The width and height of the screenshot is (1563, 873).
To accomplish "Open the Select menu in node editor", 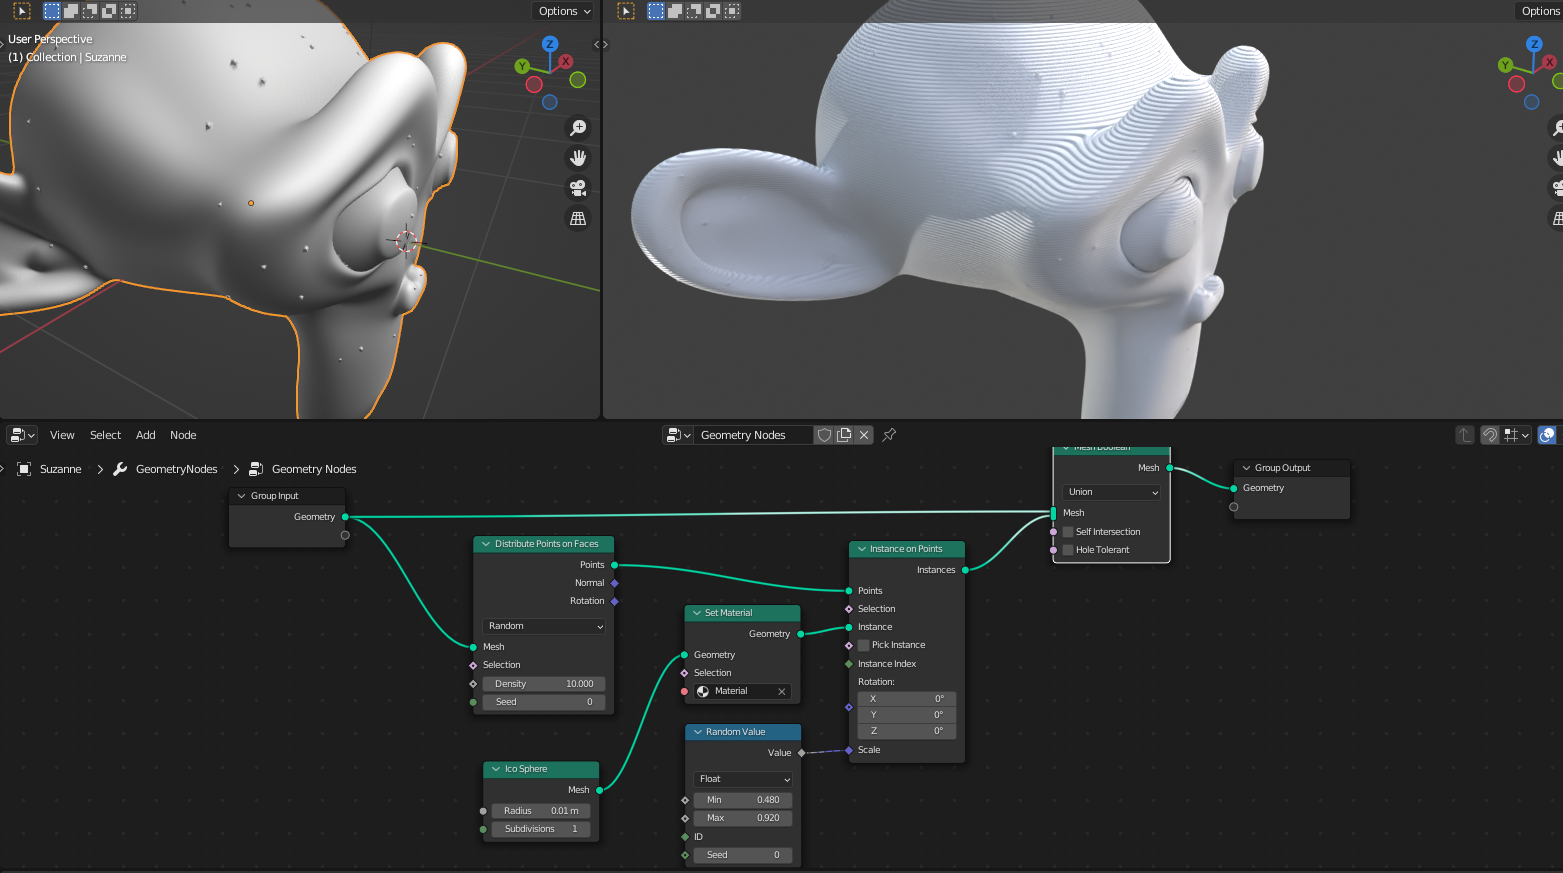I will tap(105, 435).
